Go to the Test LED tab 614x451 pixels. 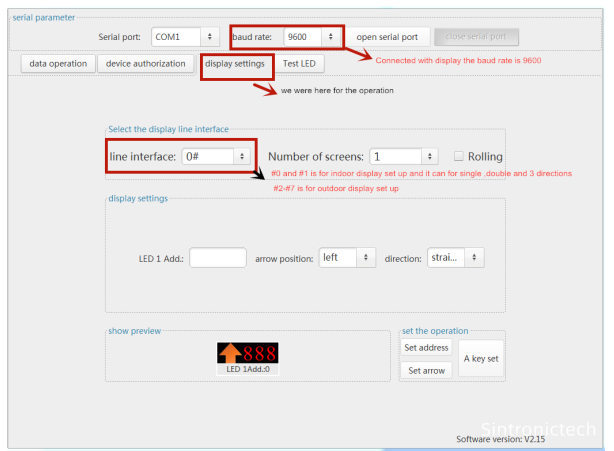click(x=300, y=63)
